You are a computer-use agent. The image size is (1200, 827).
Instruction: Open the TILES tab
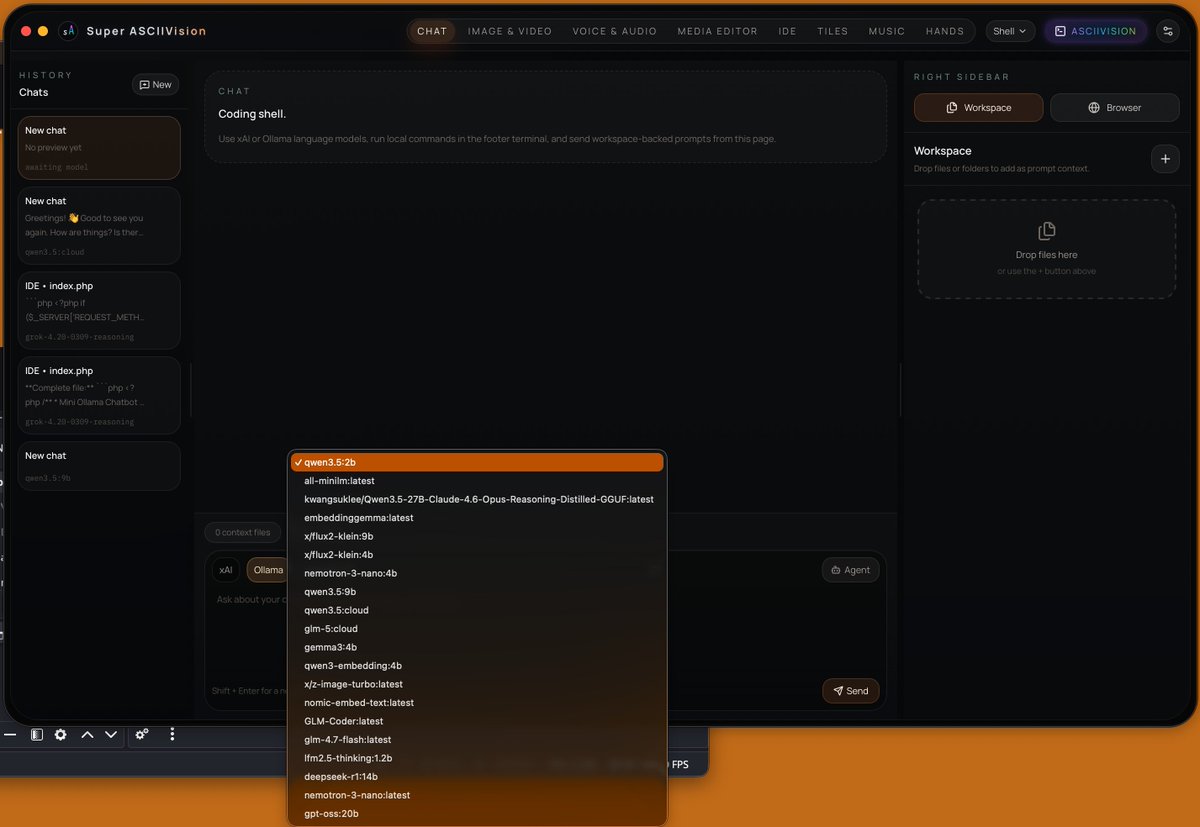click(x=833, y=31)
